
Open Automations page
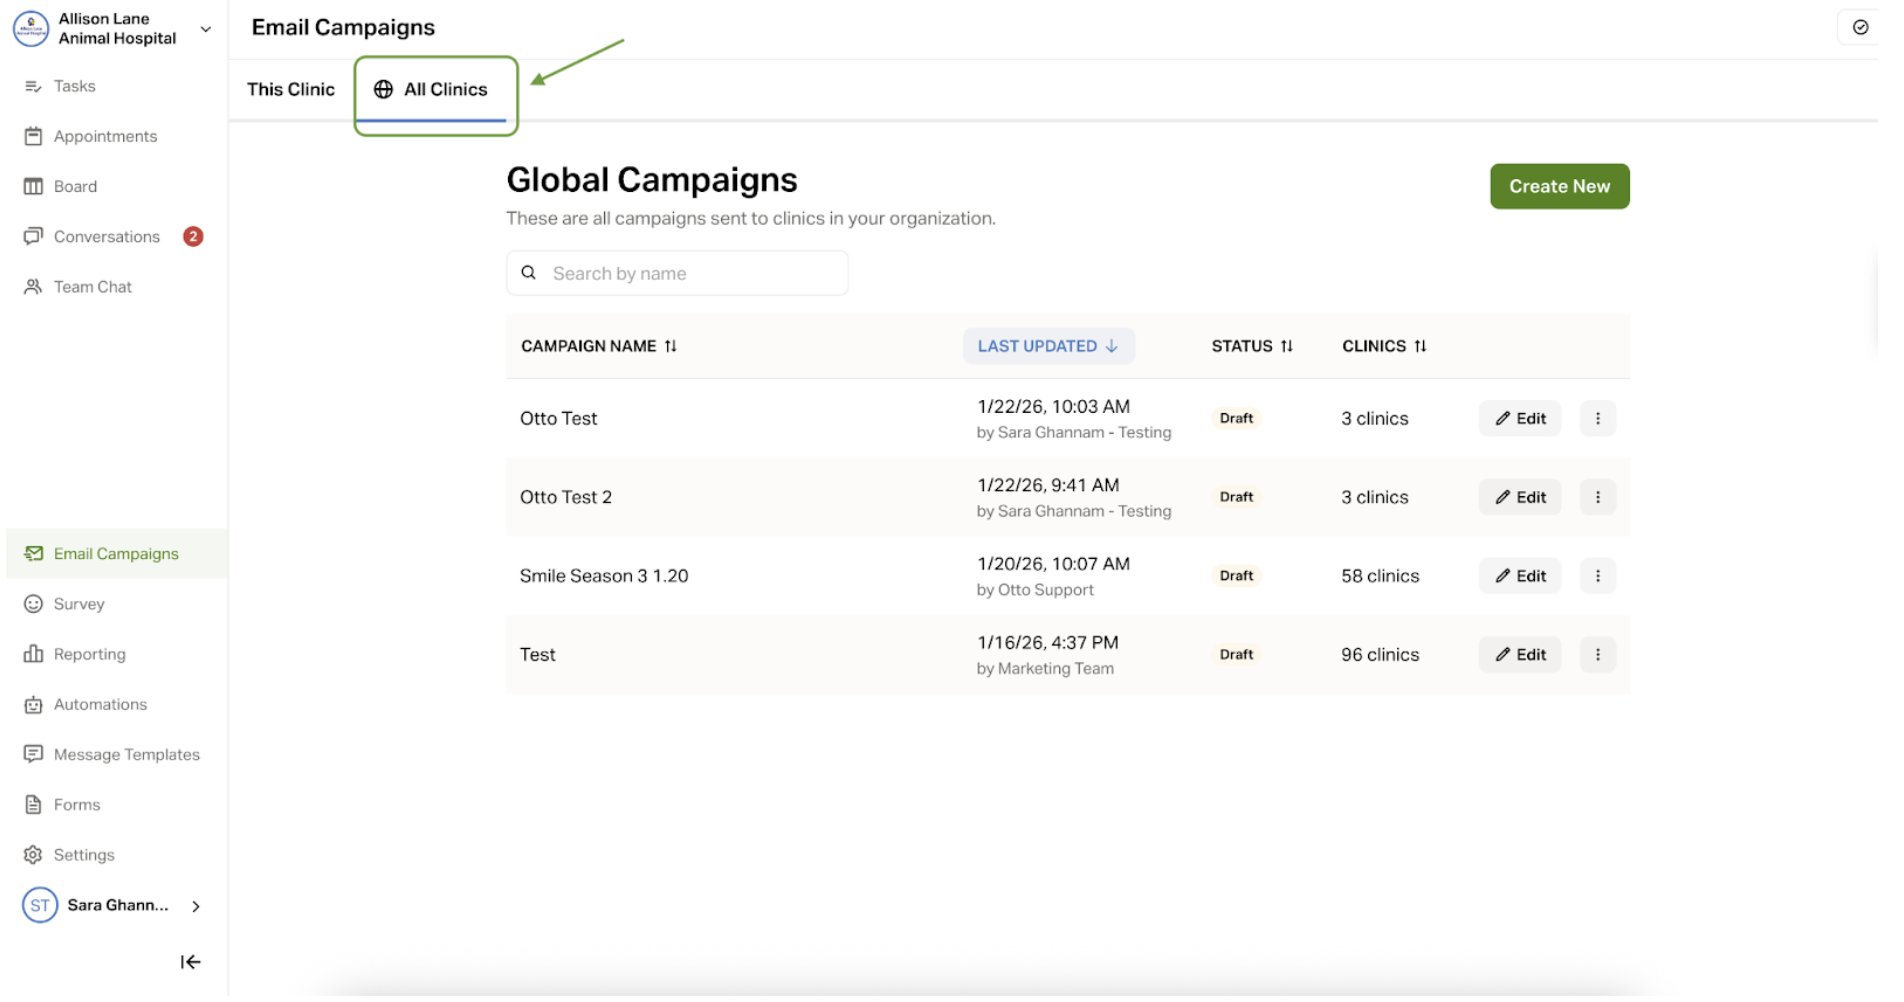pyautogui.click(x=100, y=704)
